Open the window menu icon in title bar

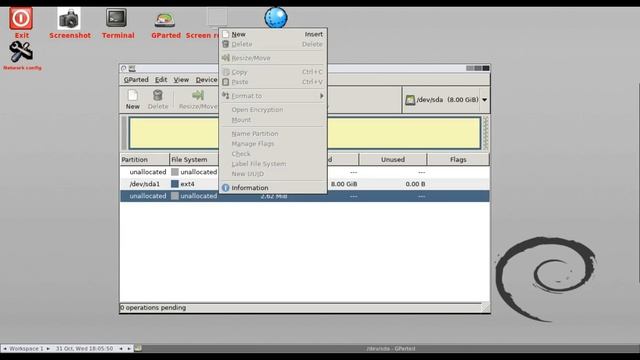point(124,68)
